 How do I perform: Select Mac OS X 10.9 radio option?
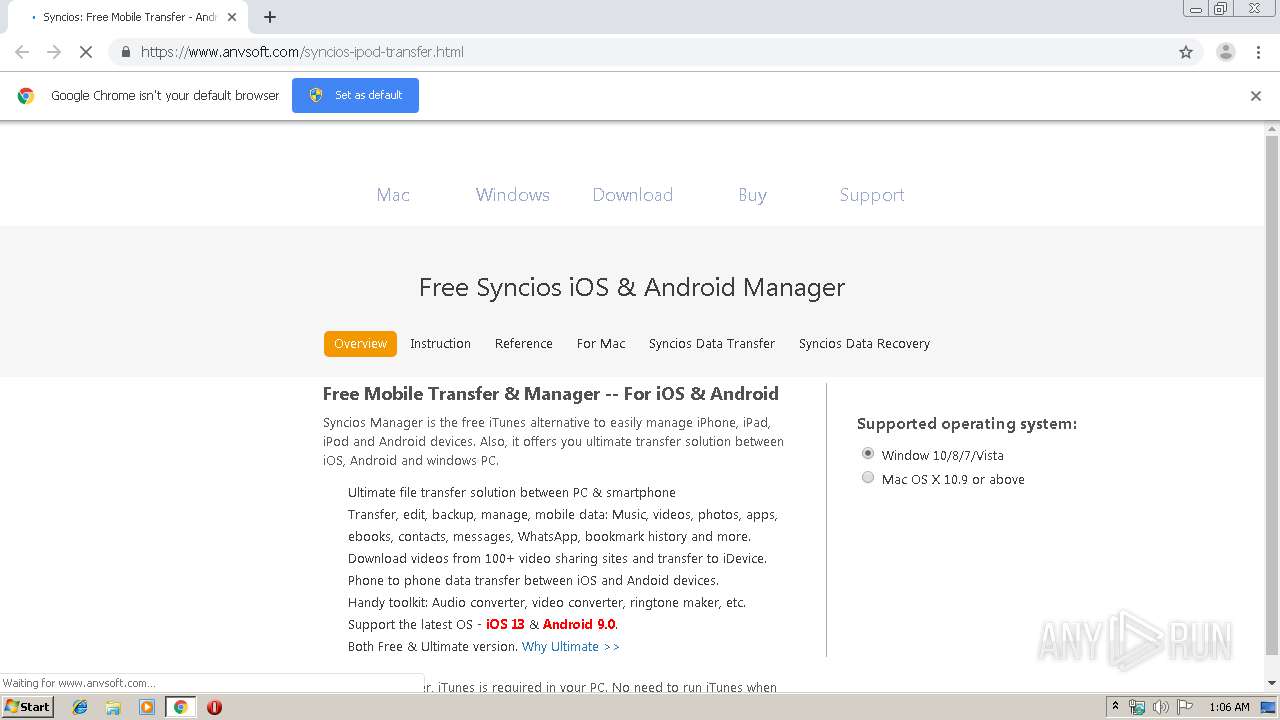point(868,478)
